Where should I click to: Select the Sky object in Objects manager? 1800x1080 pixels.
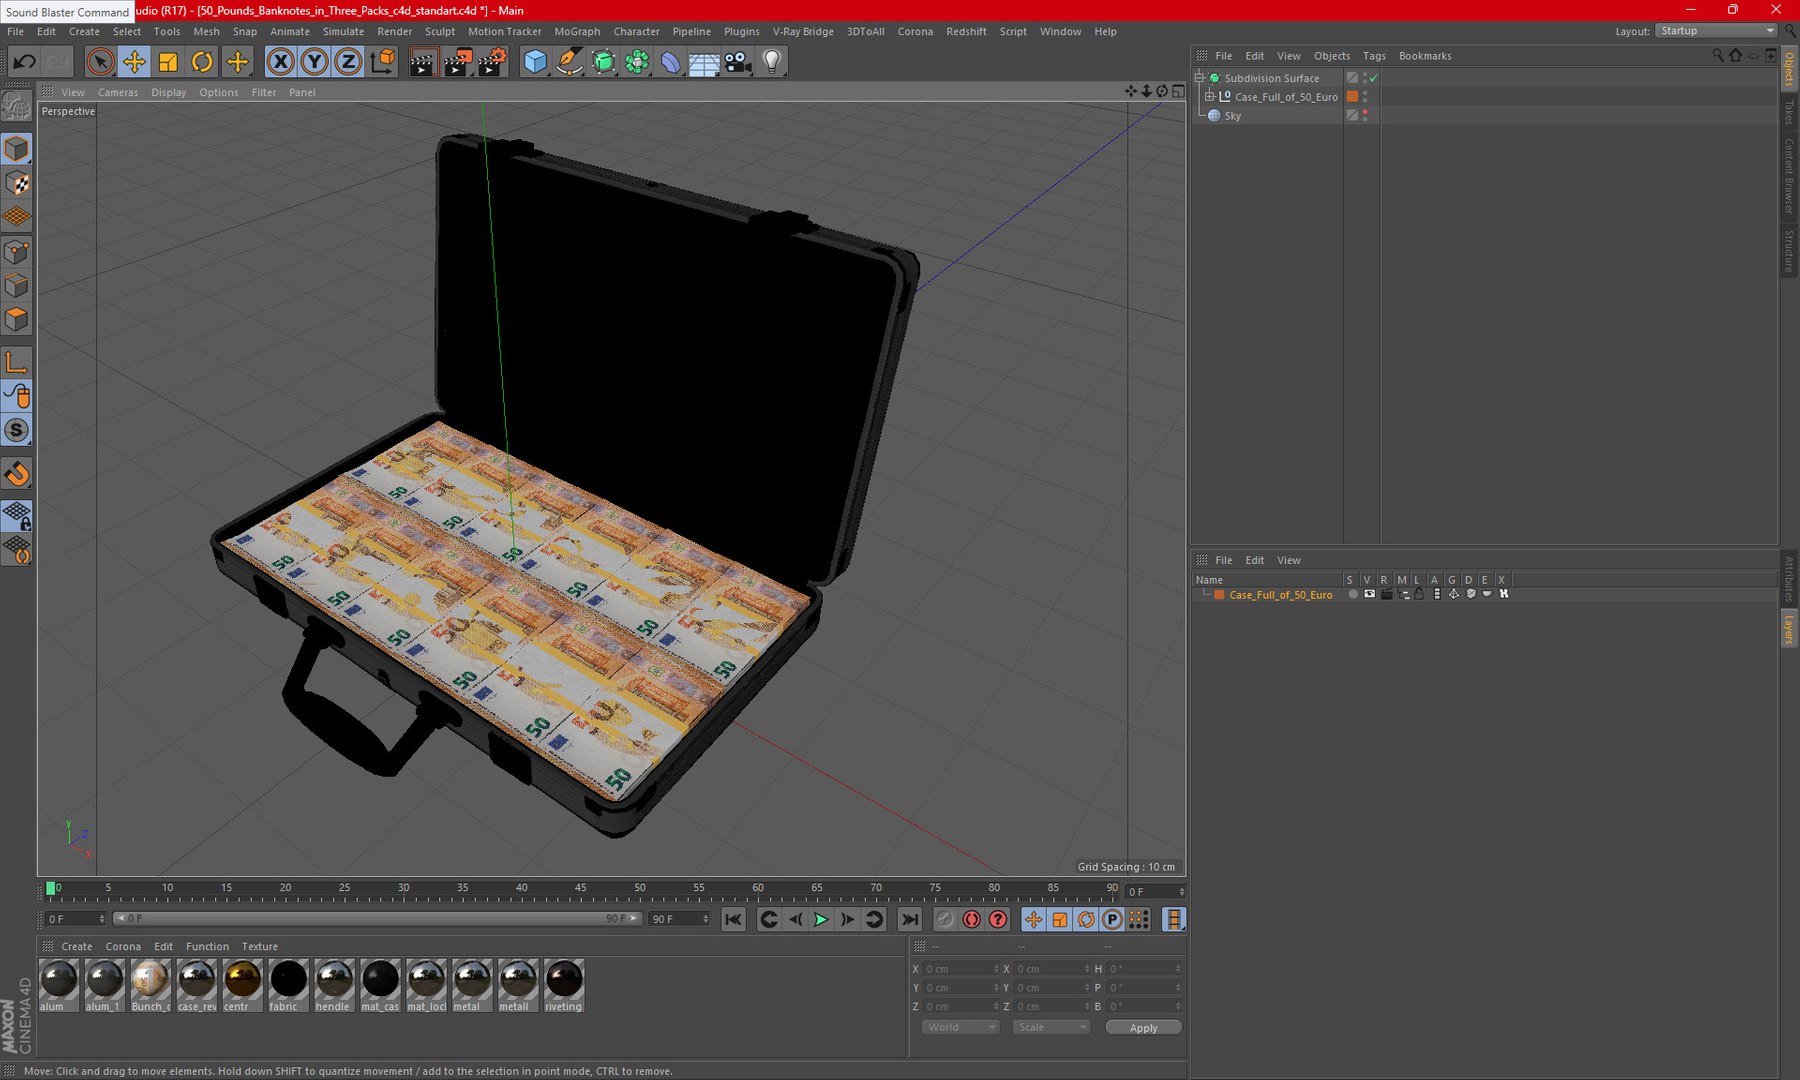tap(1232, 116)
